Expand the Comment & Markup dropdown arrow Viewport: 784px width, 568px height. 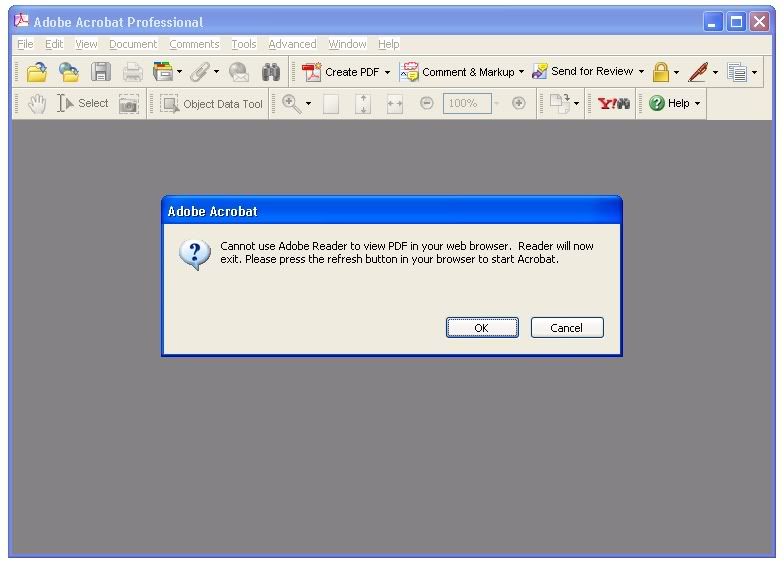(x=522, y=72)
